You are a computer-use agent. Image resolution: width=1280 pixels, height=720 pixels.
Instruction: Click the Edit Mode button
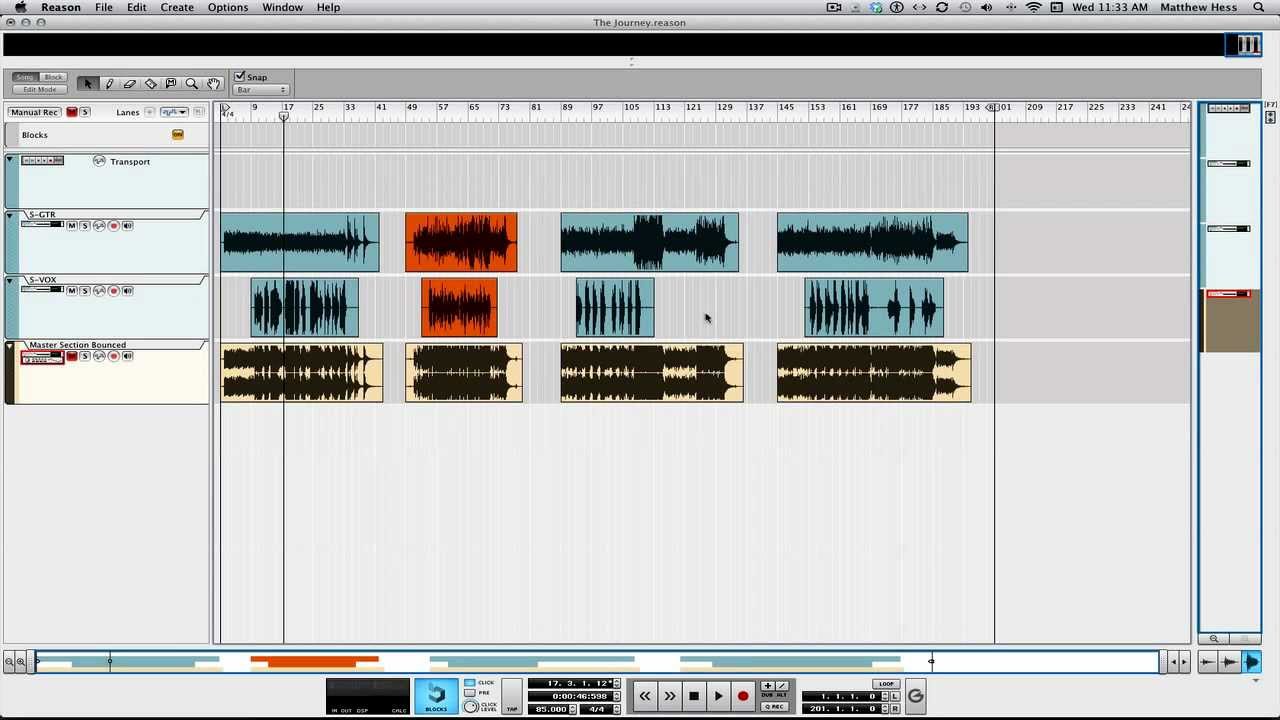click(x=40, y=90)
